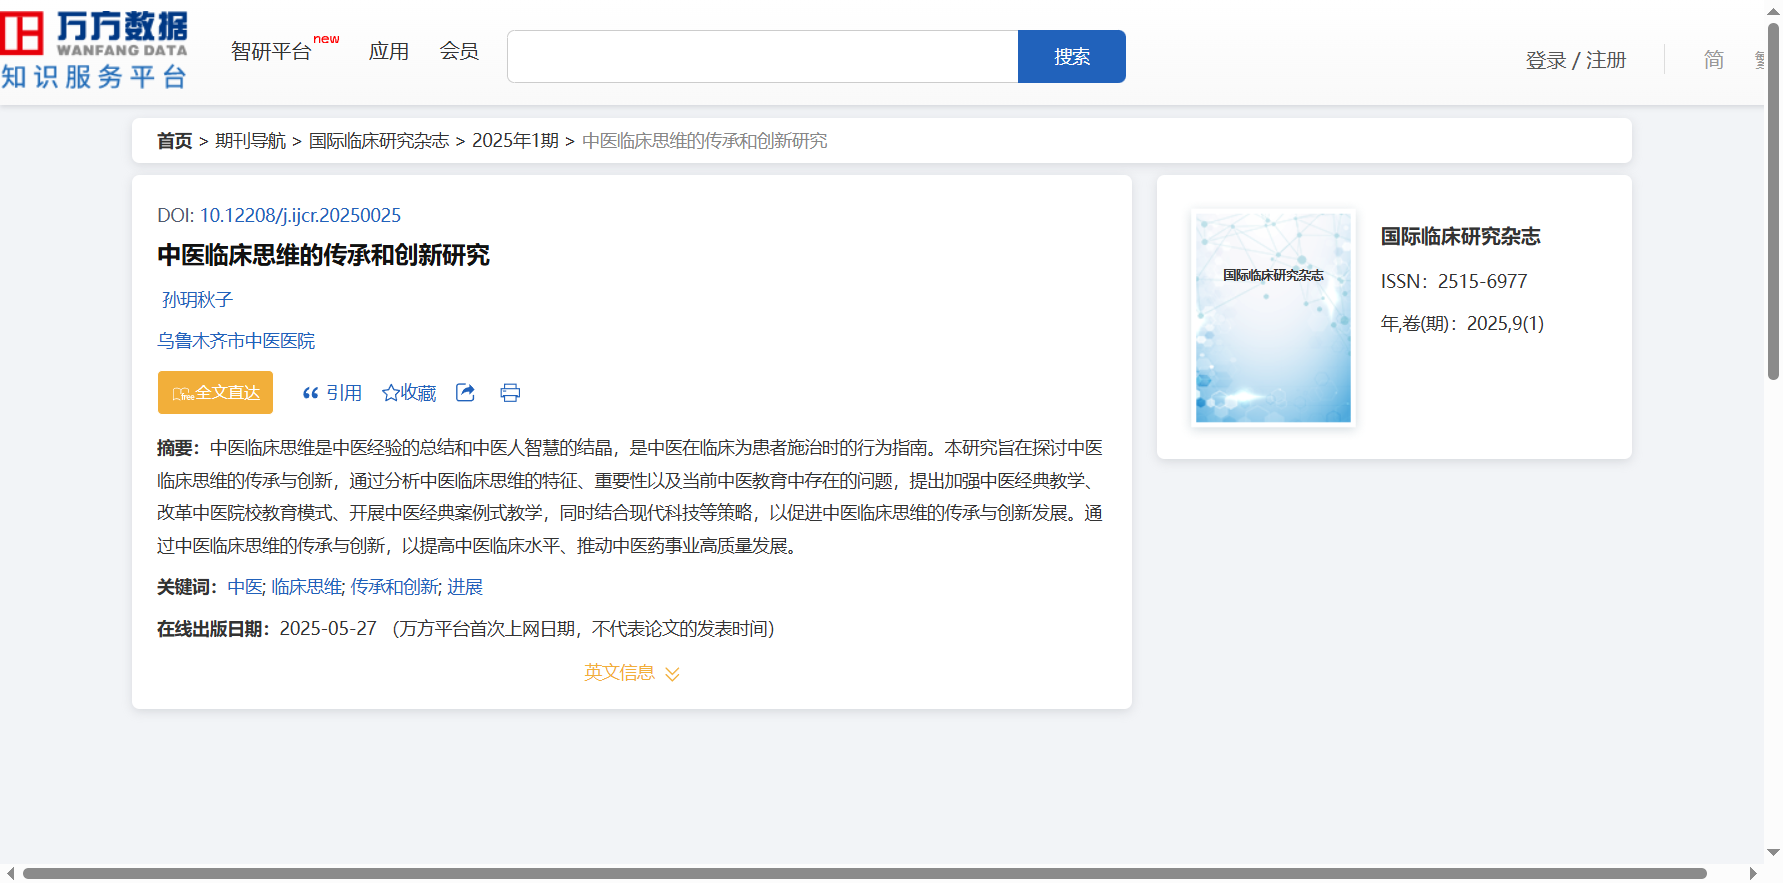Open the 会员 menu item
1783x883 pixels.
pyautogui.click(x=459, y=51)
